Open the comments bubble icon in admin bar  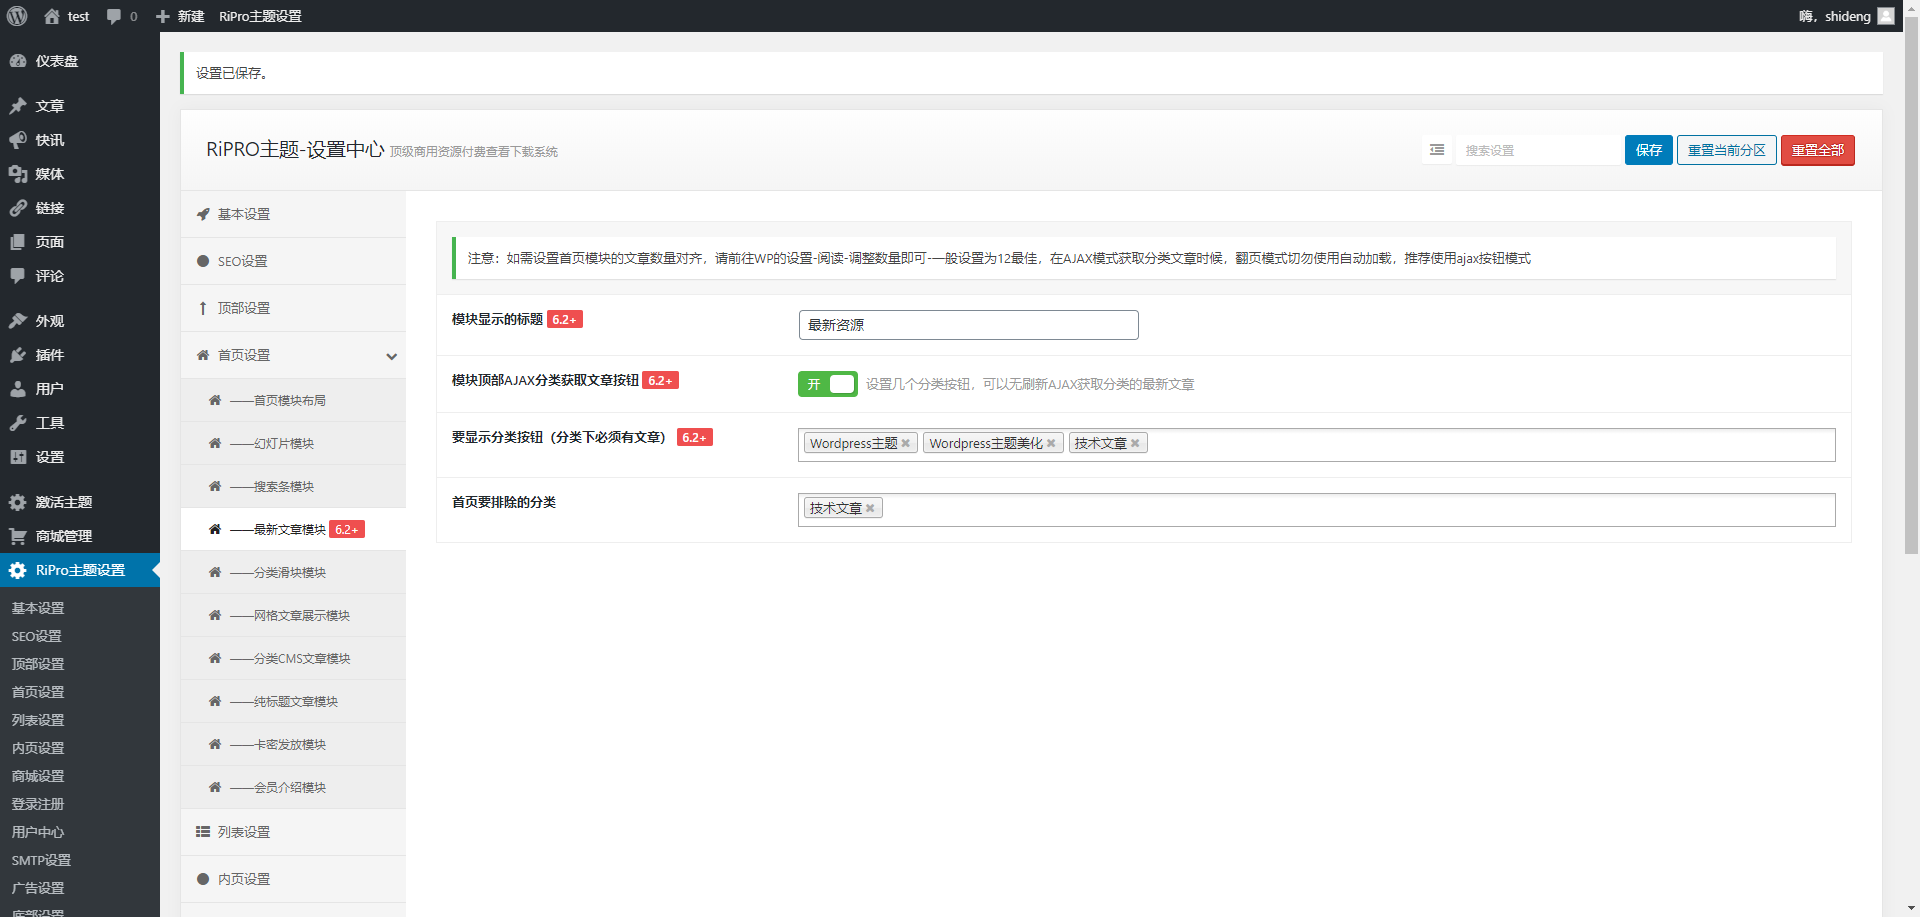[x=114, y=16]
